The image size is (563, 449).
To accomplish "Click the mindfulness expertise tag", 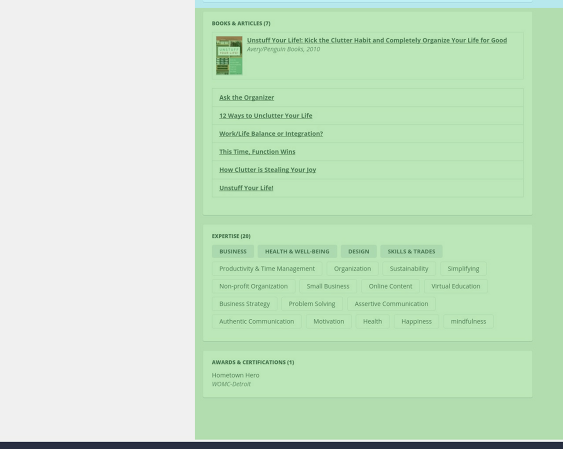I will [468, 321].
